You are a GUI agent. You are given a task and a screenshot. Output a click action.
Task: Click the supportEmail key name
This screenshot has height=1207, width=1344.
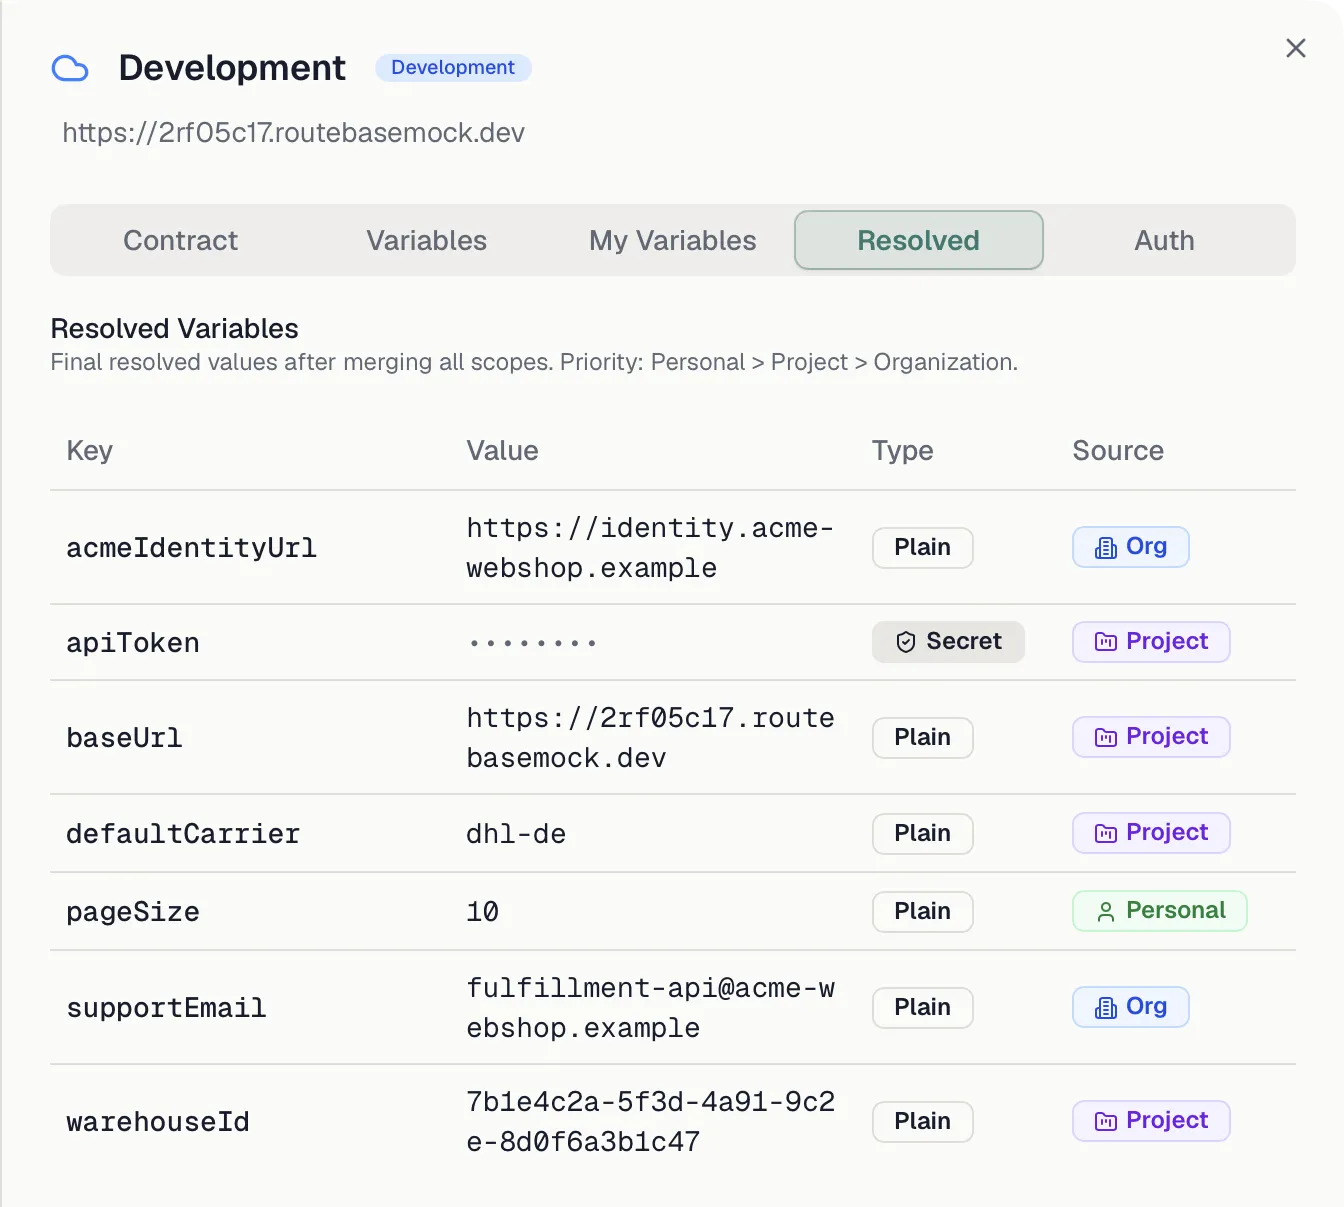tap(166, 1008)
